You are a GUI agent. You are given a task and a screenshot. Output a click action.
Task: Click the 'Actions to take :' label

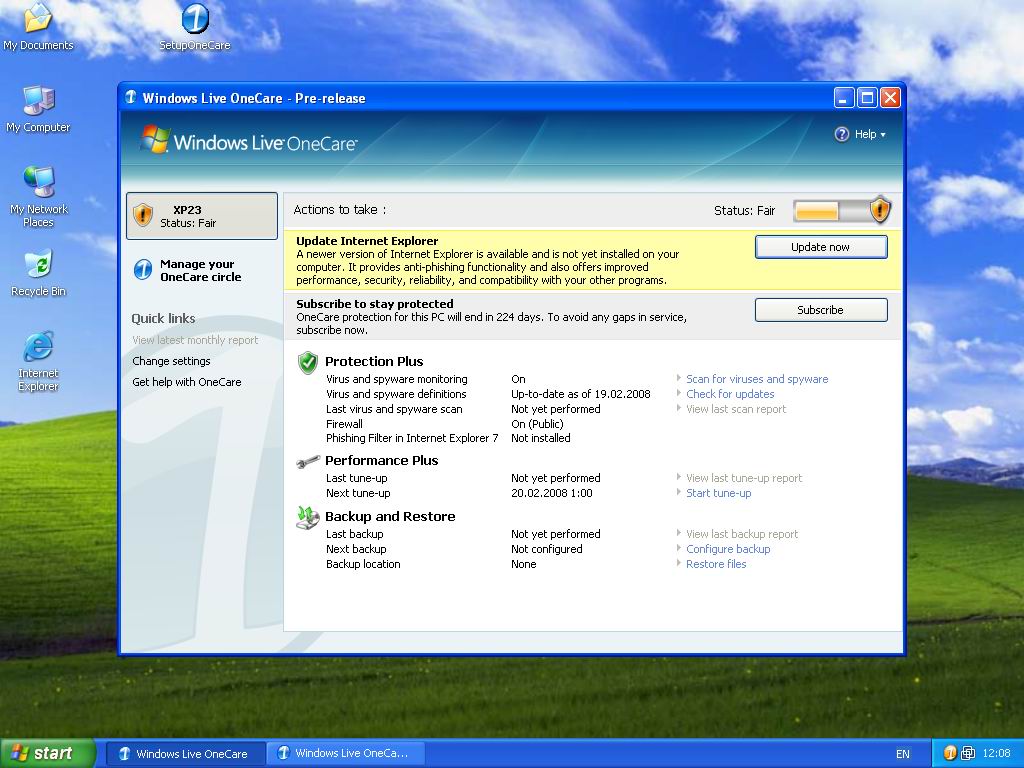click(x=340, y=210)
